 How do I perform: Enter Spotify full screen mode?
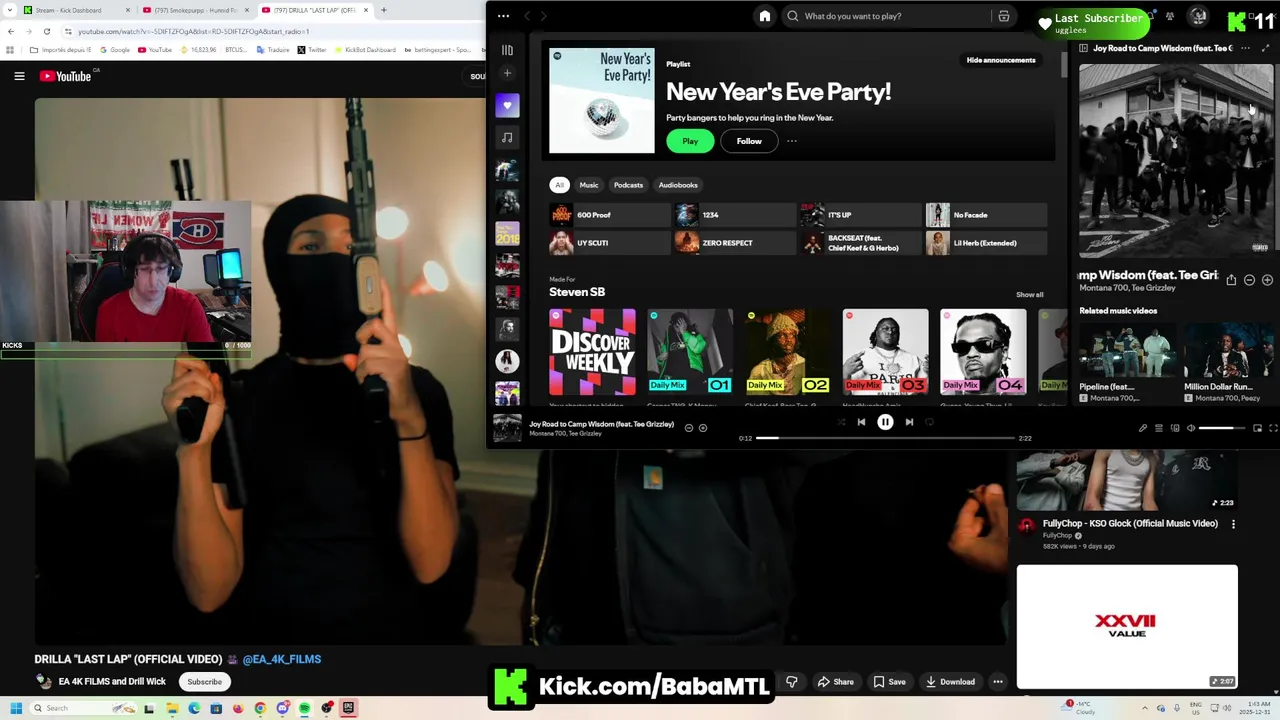click(1273, 428)
